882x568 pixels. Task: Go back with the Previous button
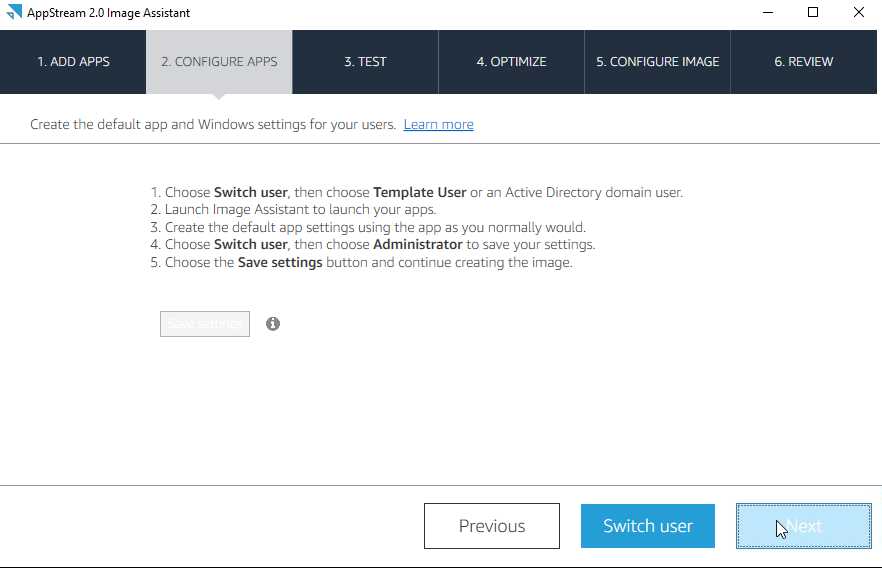point(492,526)
